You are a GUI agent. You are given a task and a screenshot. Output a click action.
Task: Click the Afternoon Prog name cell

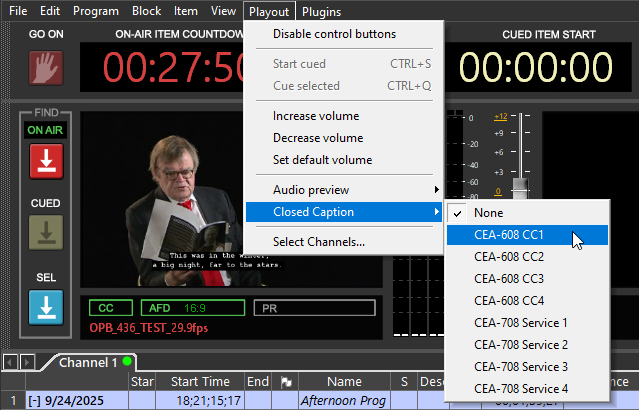point(344,401)
